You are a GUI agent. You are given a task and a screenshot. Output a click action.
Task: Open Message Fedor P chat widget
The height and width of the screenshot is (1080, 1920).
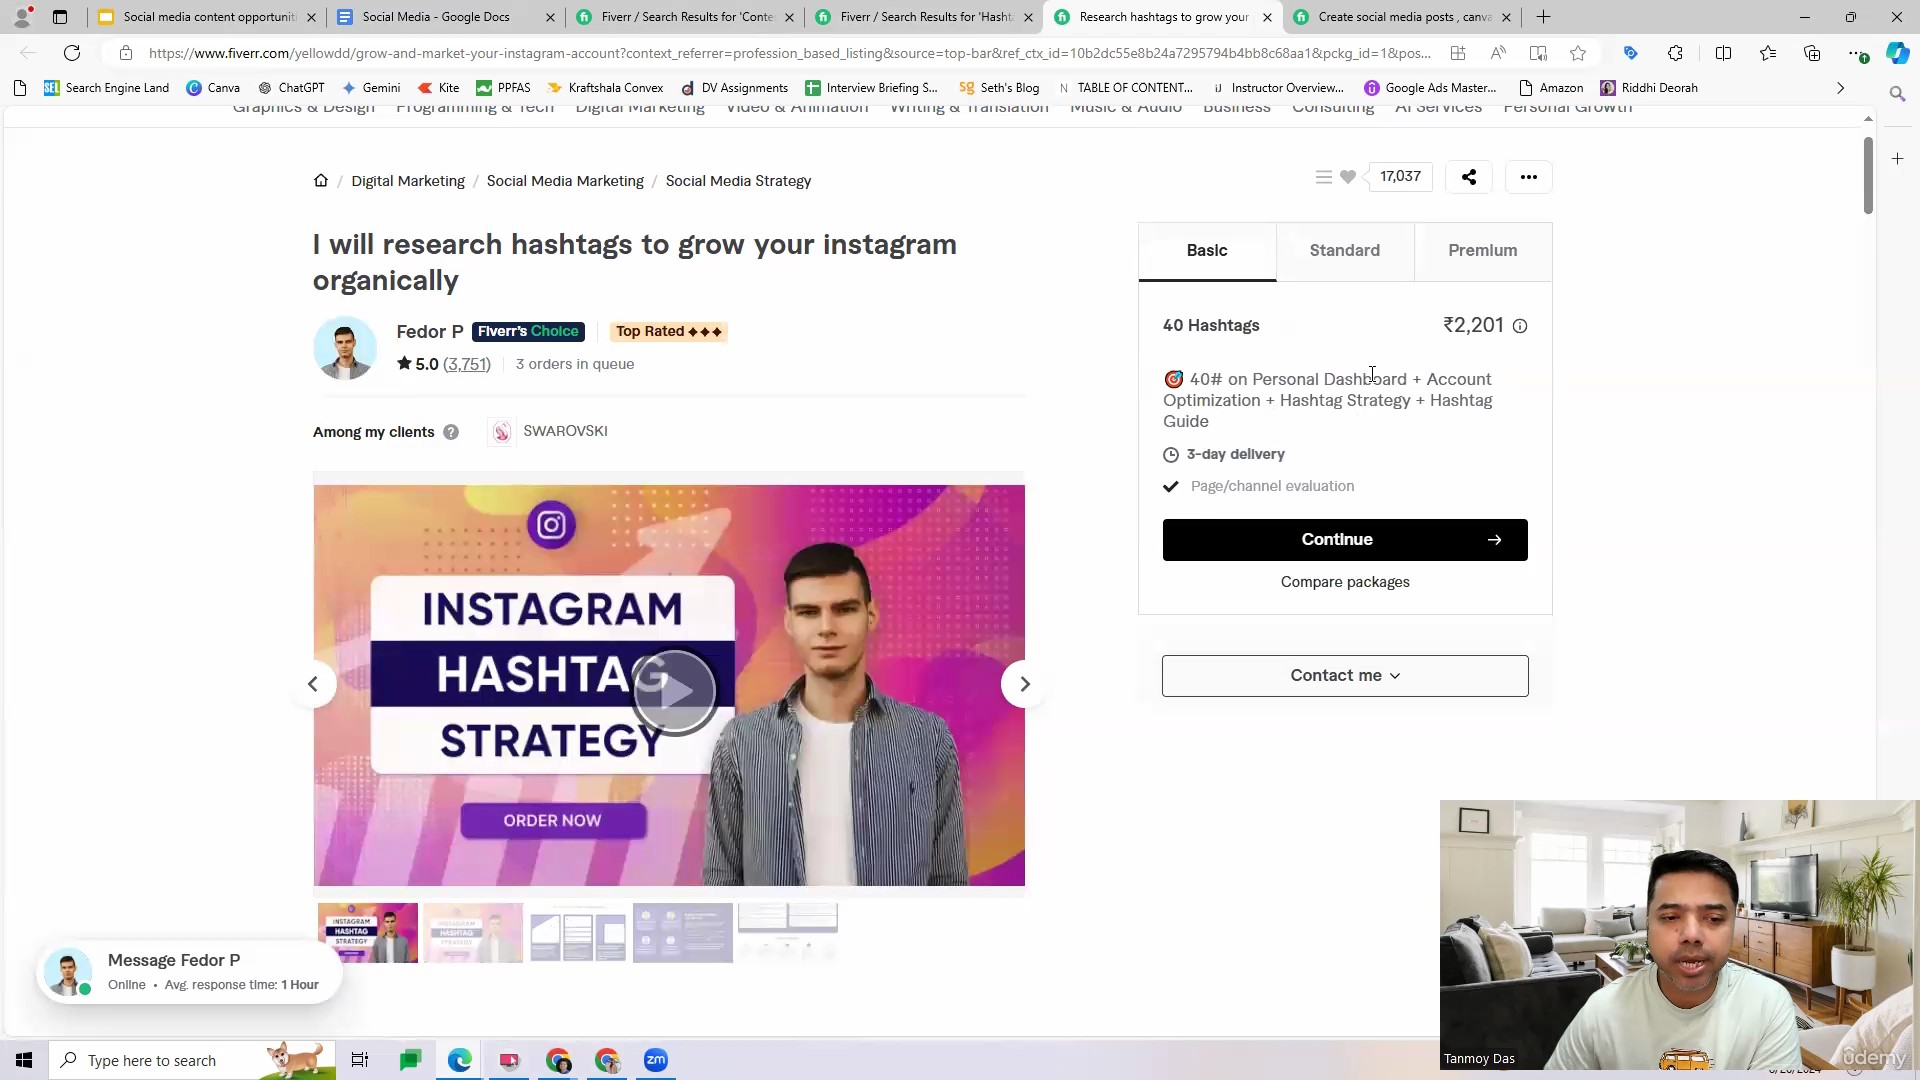click(x=189, y=971)
